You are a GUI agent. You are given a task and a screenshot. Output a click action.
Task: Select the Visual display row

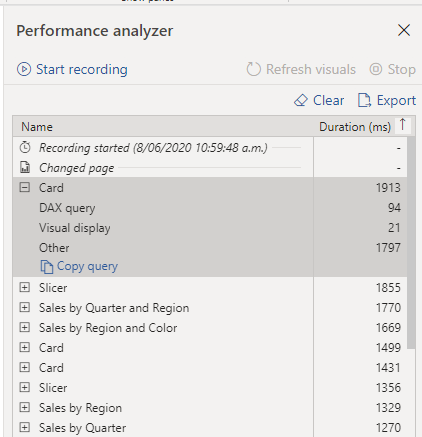(210, 228)
